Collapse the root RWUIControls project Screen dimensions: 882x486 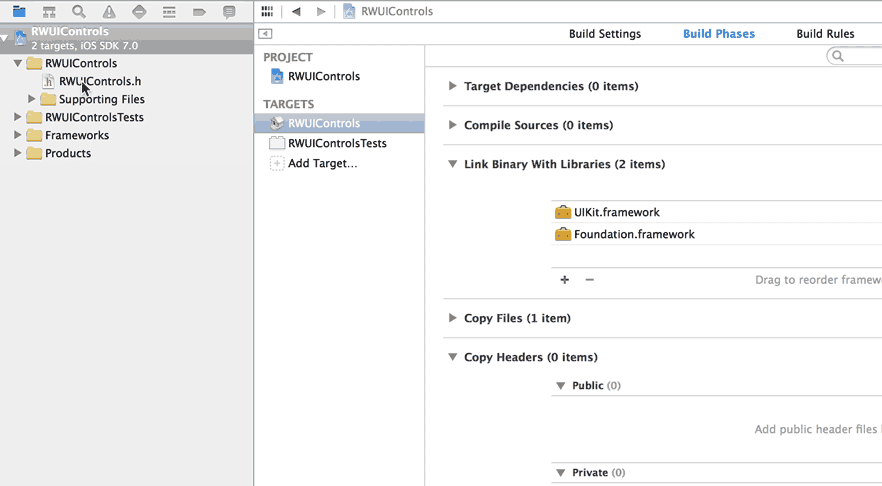pos(4,38)
